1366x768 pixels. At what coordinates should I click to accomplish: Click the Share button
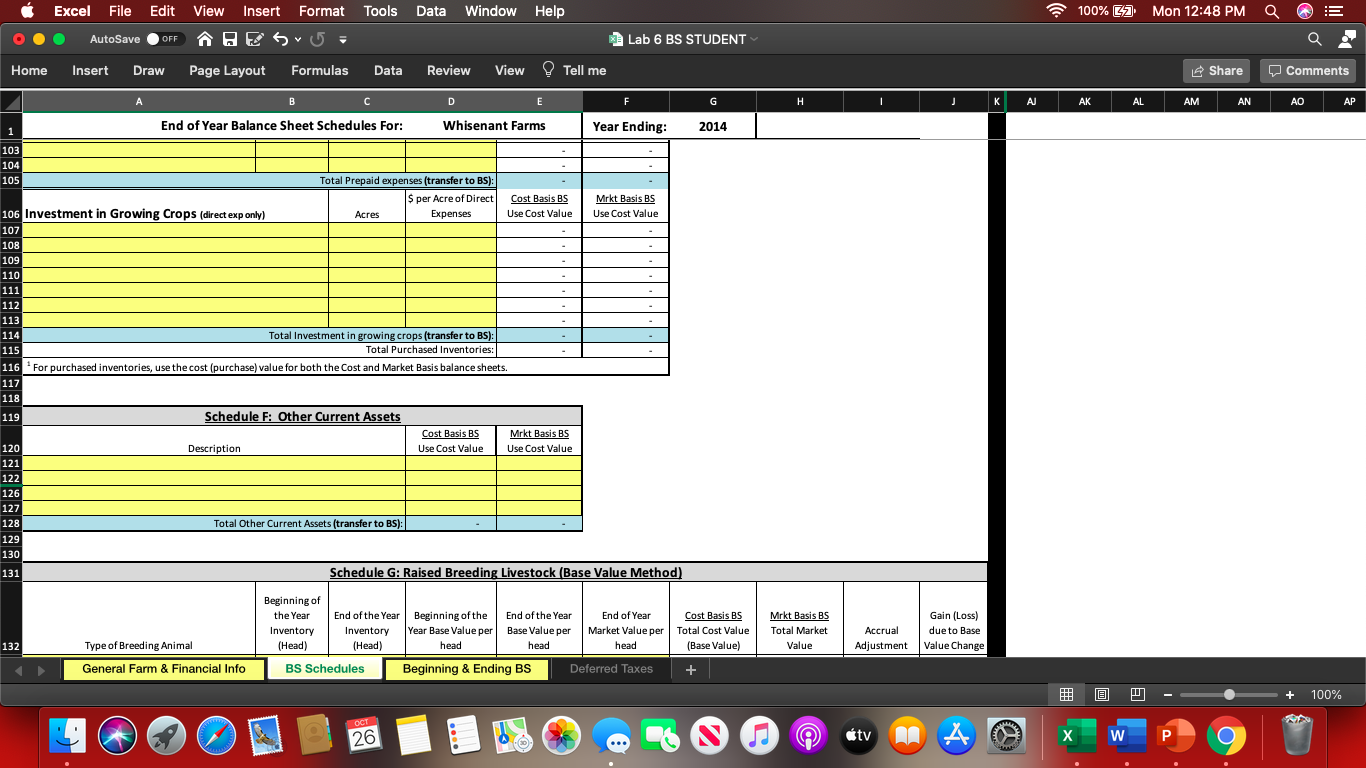click(x=1215, y=70)
